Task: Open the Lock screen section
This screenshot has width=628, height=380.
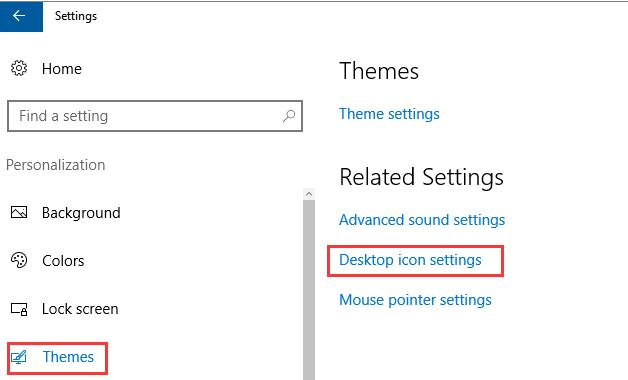Action: 80,309
